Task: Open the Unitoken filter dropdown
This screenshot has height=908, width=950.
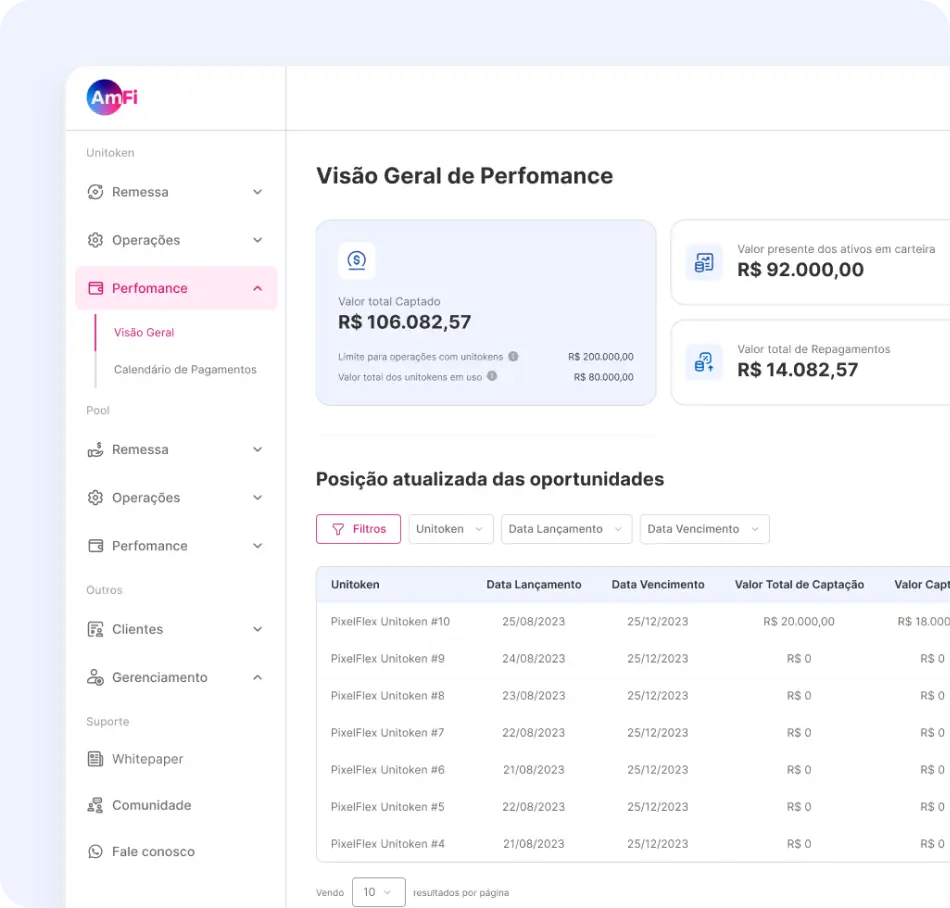Action: (450, 529)
